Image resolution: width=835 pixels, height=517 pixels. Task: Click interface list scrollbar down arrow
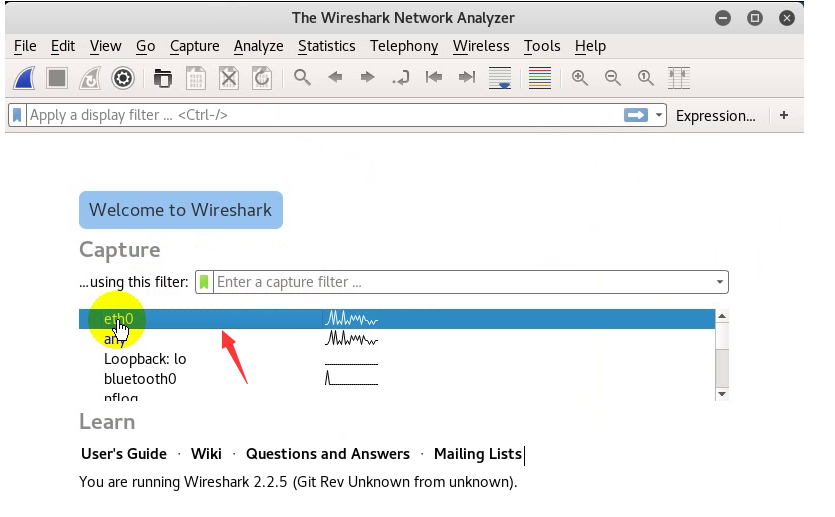pyautogui.click(x=722, y=394)
